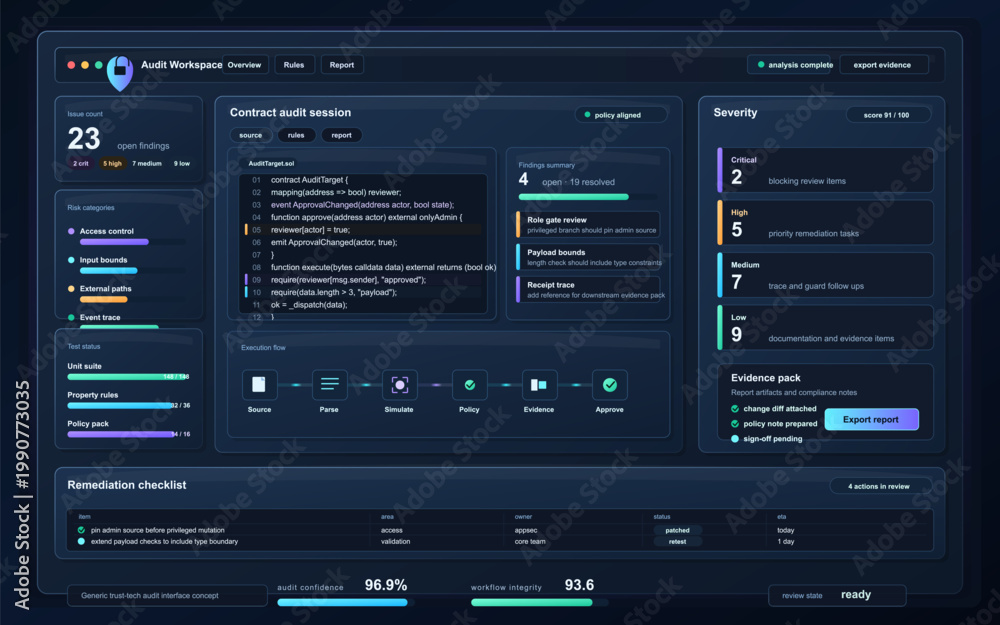
Task: Click the Export report button
Action: point(871,420)
